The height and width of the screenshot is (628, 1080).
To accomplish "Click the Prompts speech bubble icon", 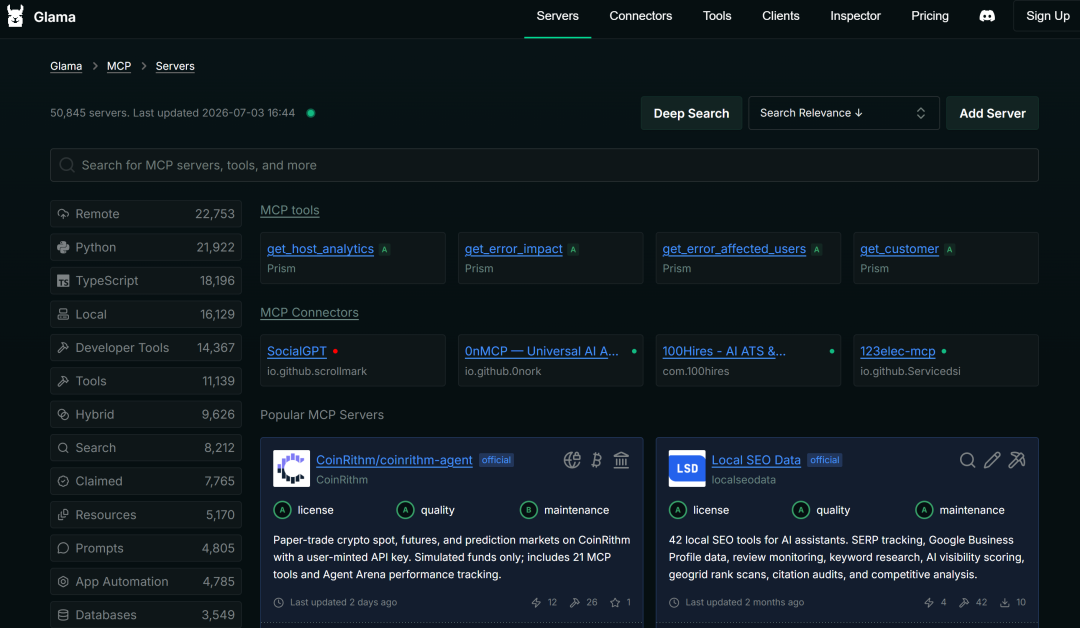I will point(63,548).
